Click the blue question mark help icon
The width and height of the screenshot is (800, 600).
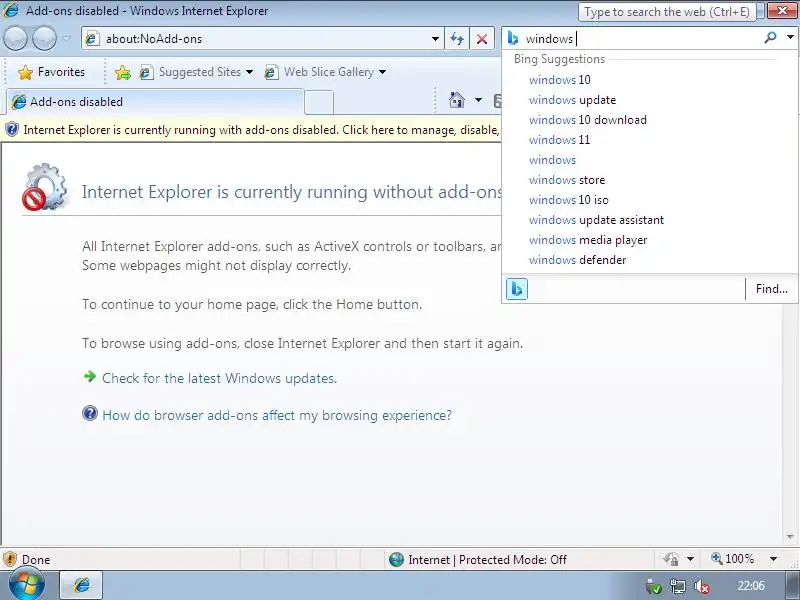[x=90, y=413]
